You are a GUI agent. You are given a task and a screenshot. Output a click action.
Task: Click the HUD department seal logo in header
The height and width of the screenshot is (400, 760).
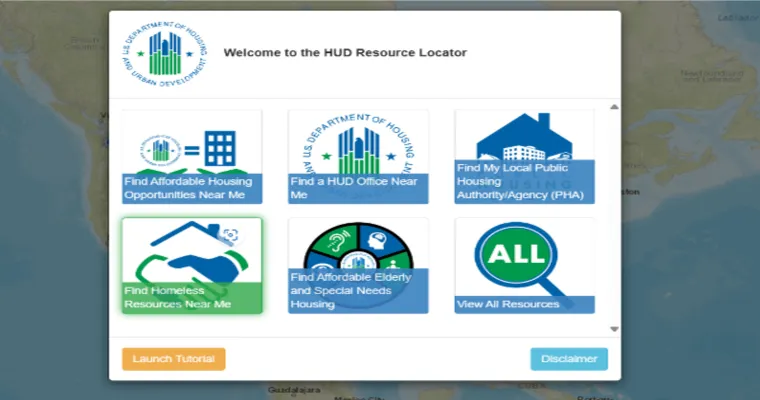[x=165, y=54]
